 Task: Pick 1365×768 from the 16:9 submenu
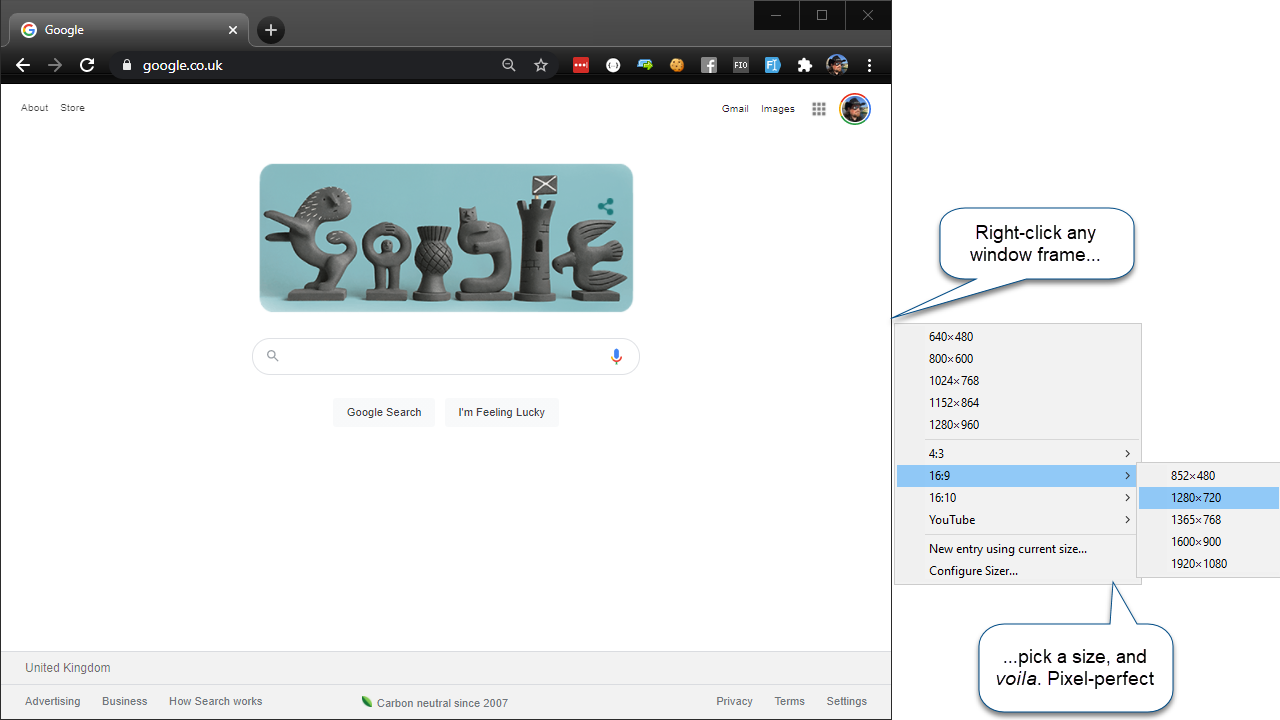[1209, 520]
